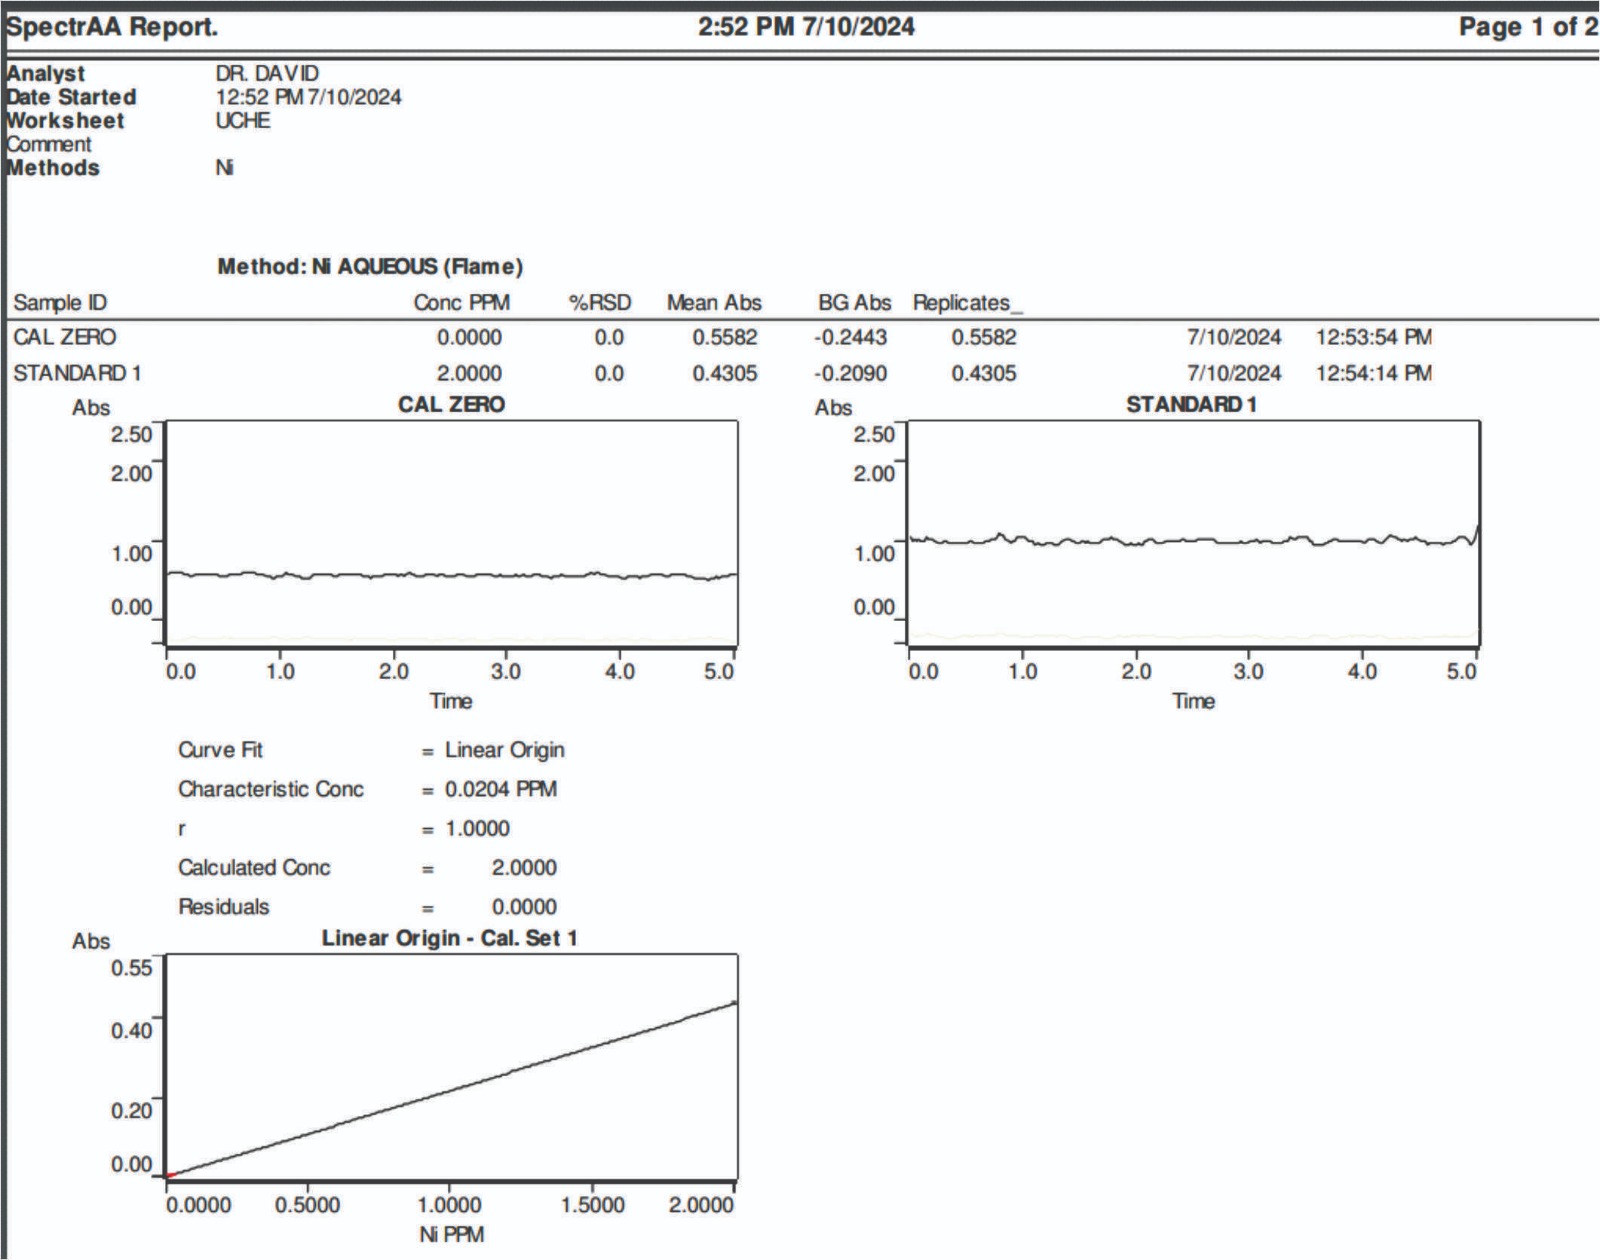1600x1260 pixels.
Task: Click the worksheet name UCHE
Action: pos(243,121)
